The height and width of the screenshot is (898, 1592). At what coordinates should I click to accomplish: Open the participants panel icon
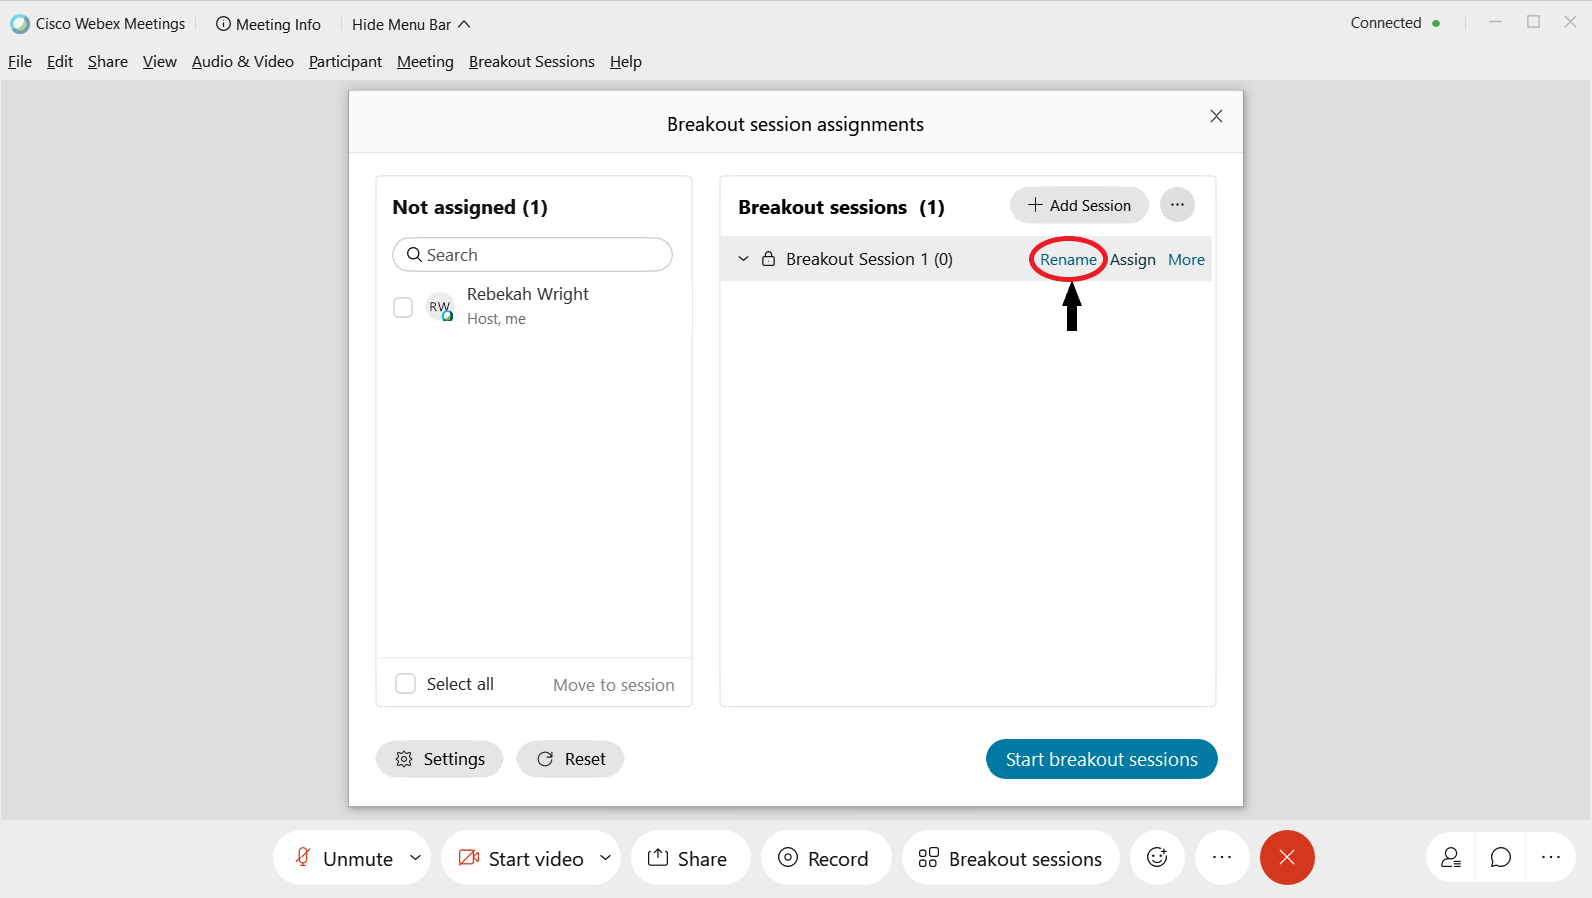tap(1451, 858)
